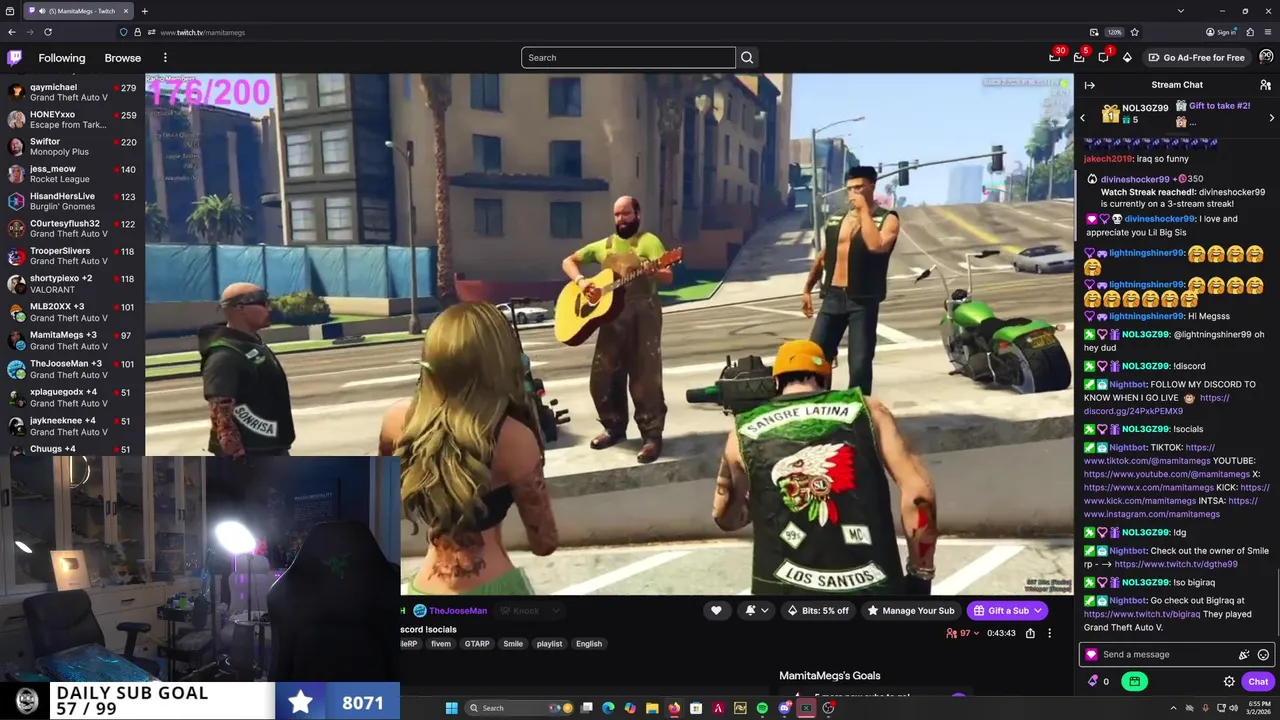Show hidden system tray icons
This screenshot has width=1280, height=720.
click(1176, 708)
